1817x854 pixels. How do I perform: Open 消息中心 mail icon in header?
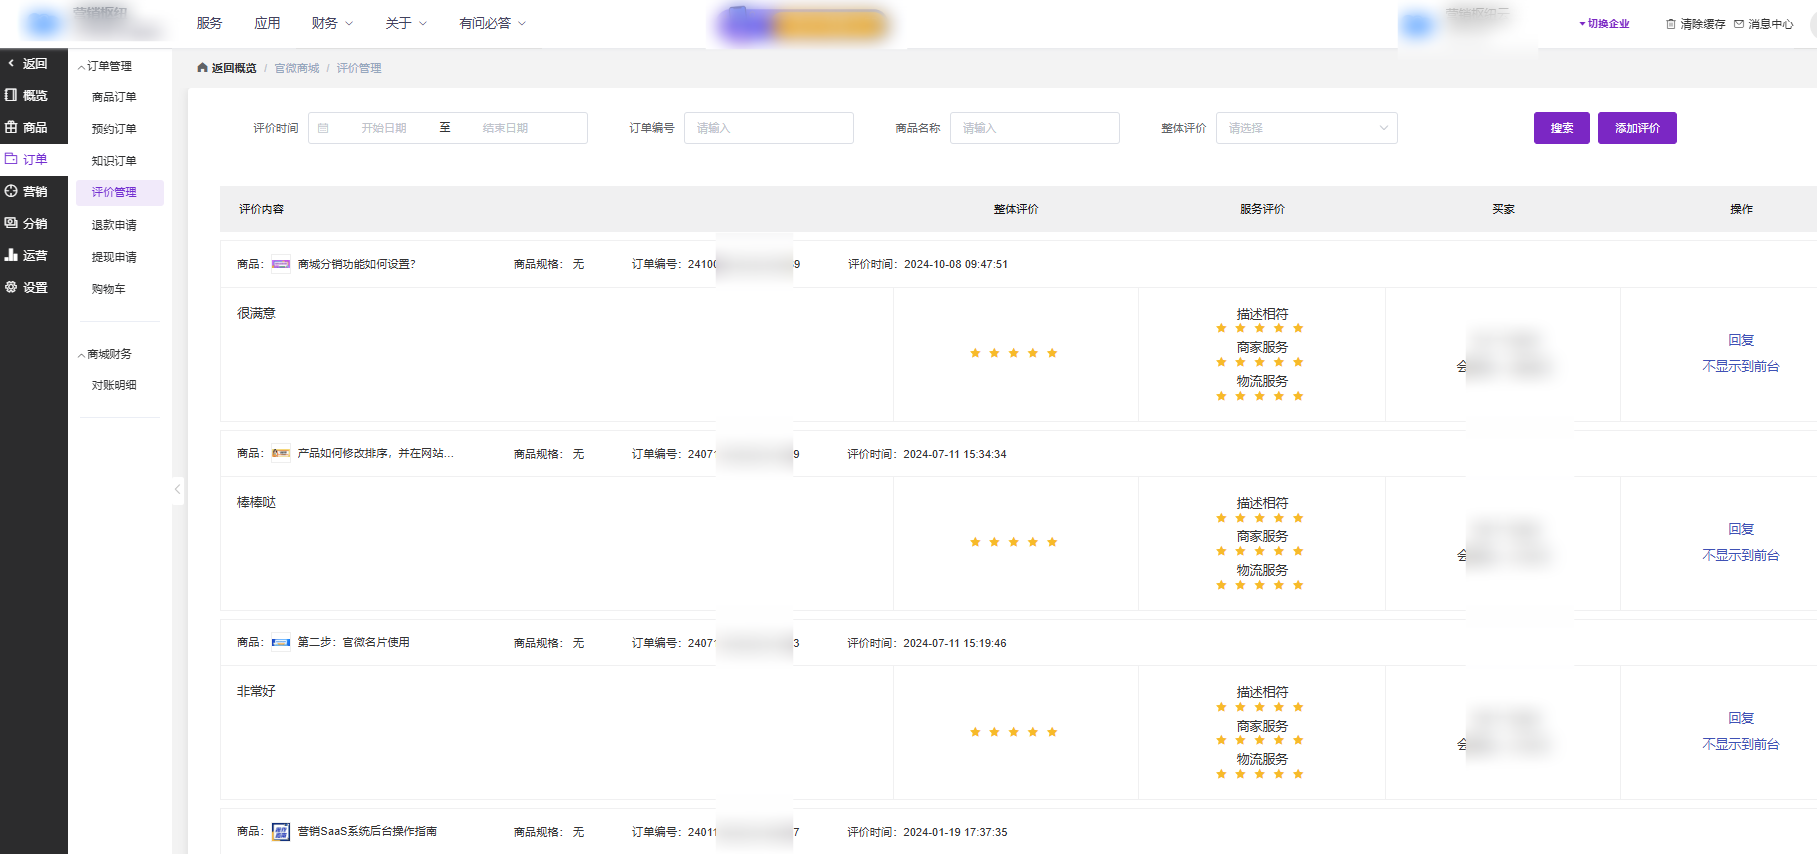coord(1763,24)
